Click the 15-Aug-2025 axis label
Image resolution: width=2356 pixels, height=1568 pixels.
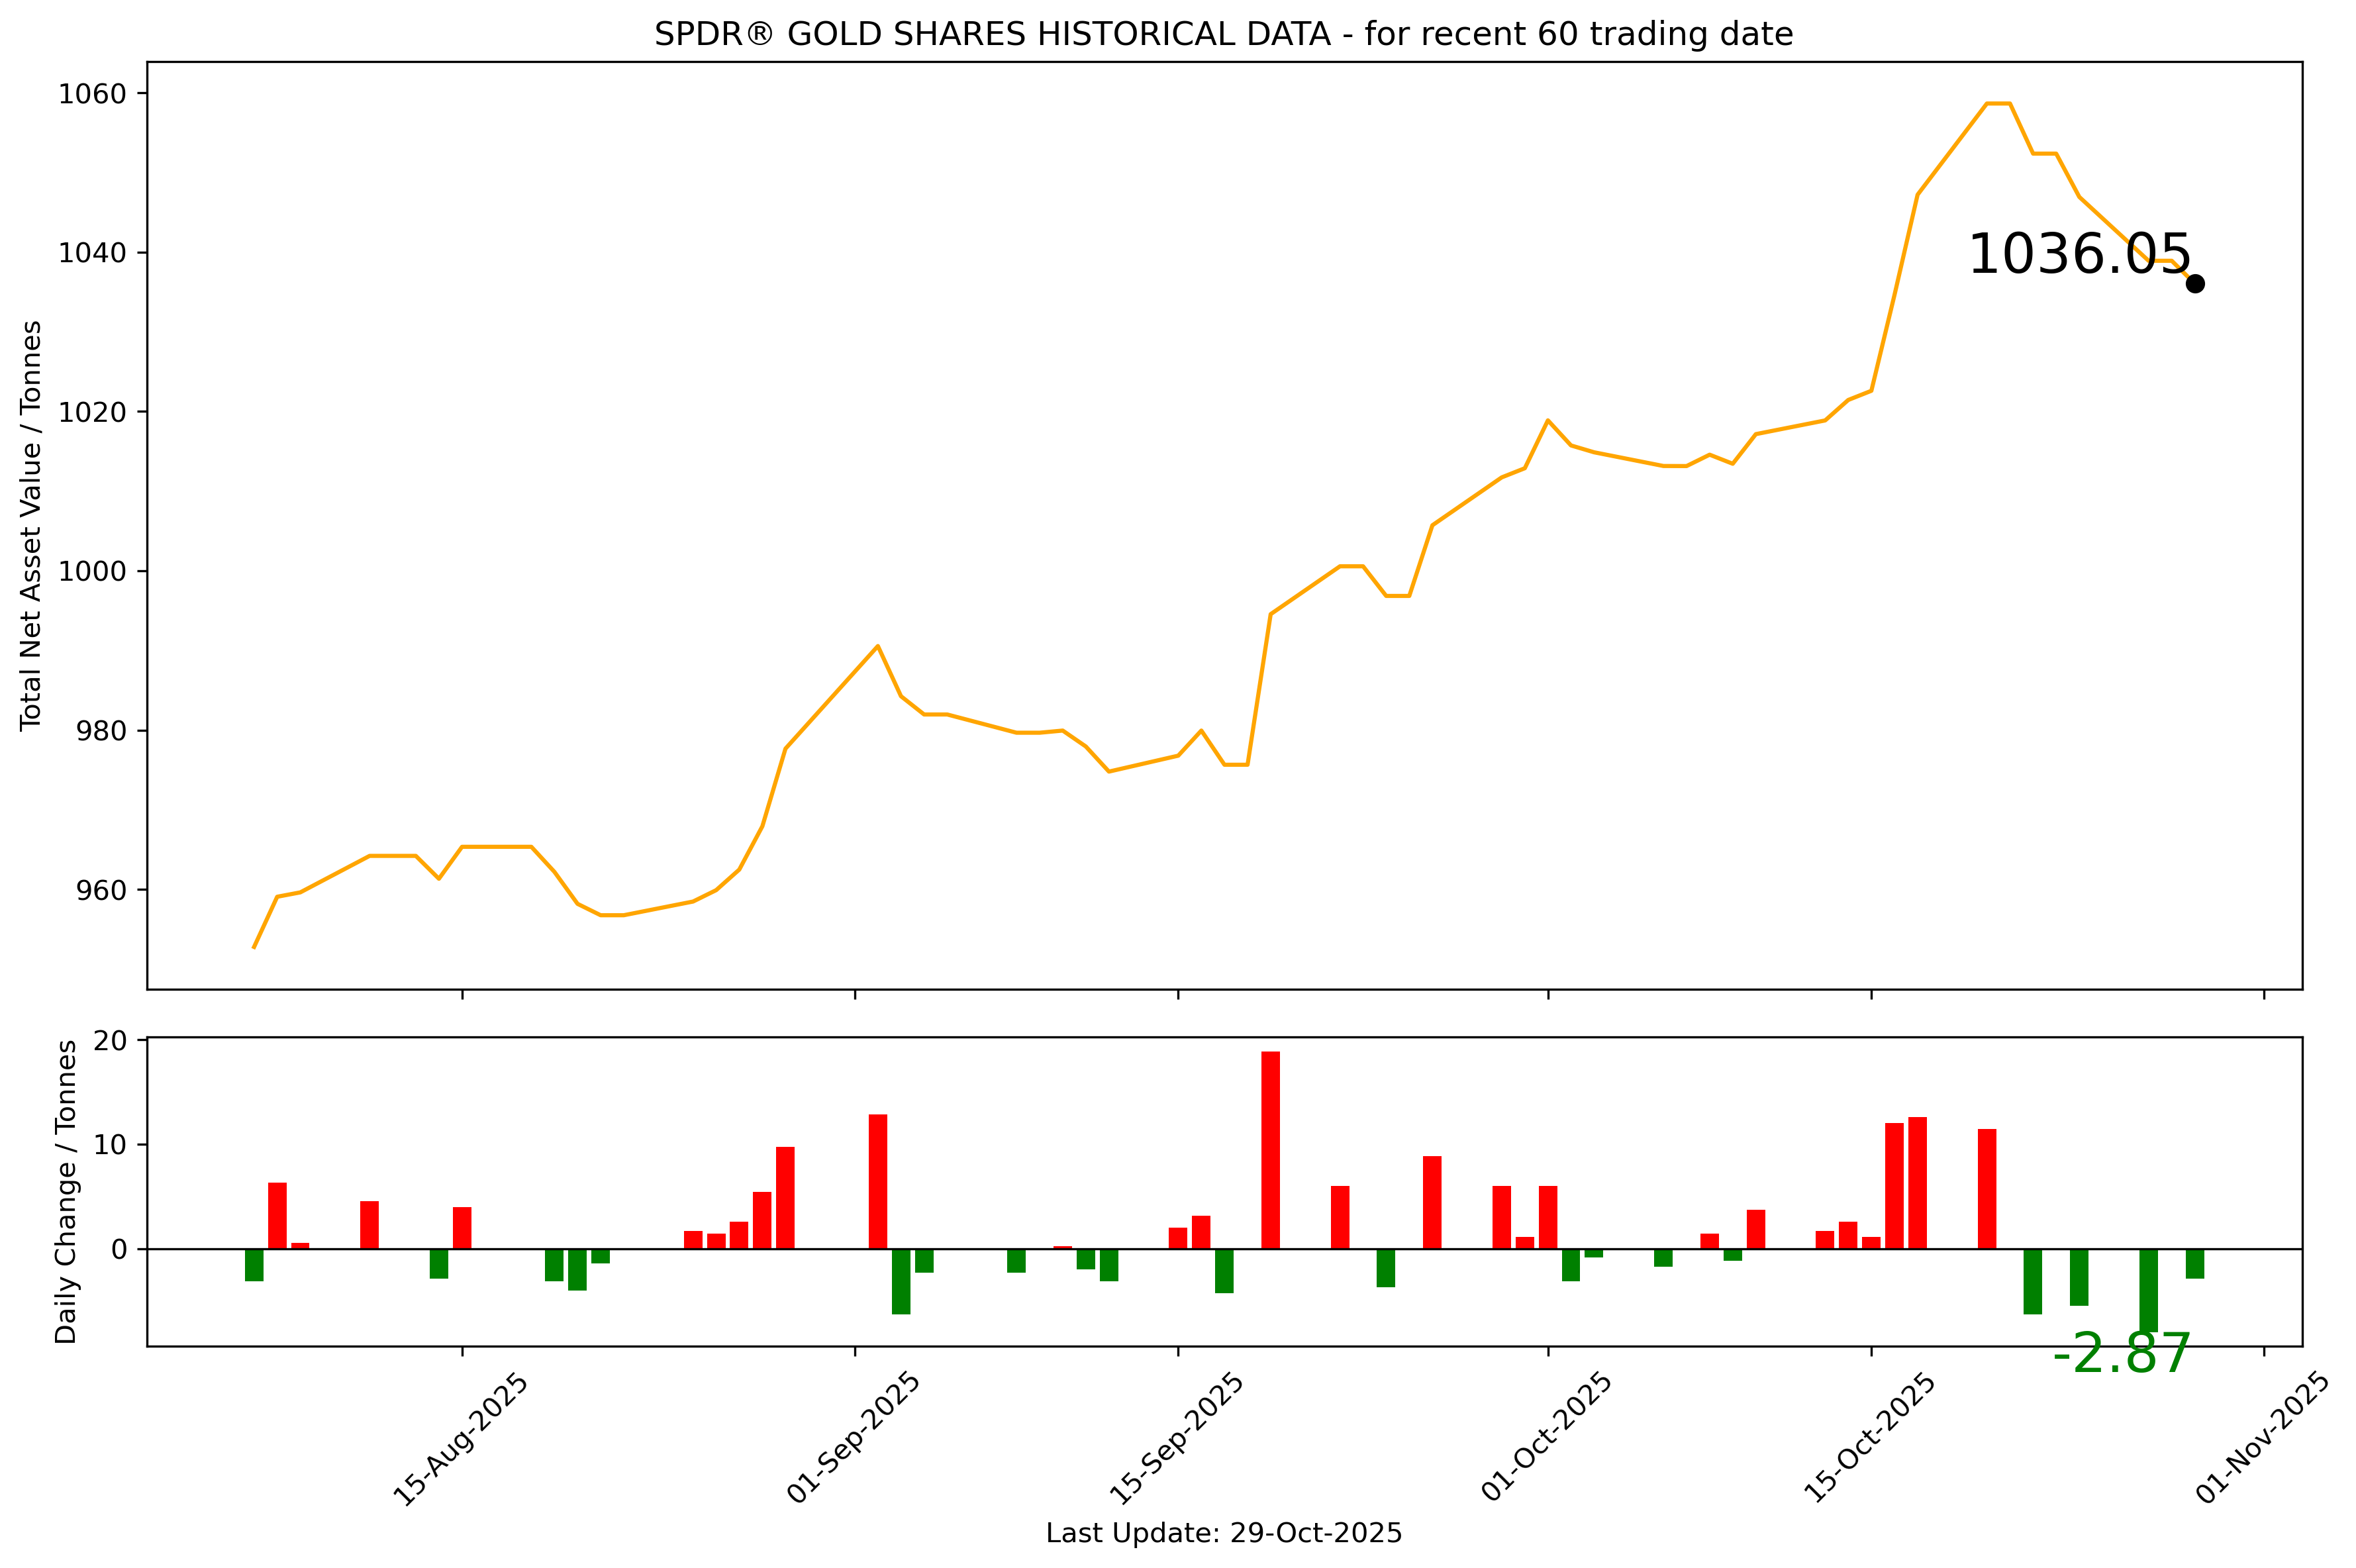click(460, 1439)
